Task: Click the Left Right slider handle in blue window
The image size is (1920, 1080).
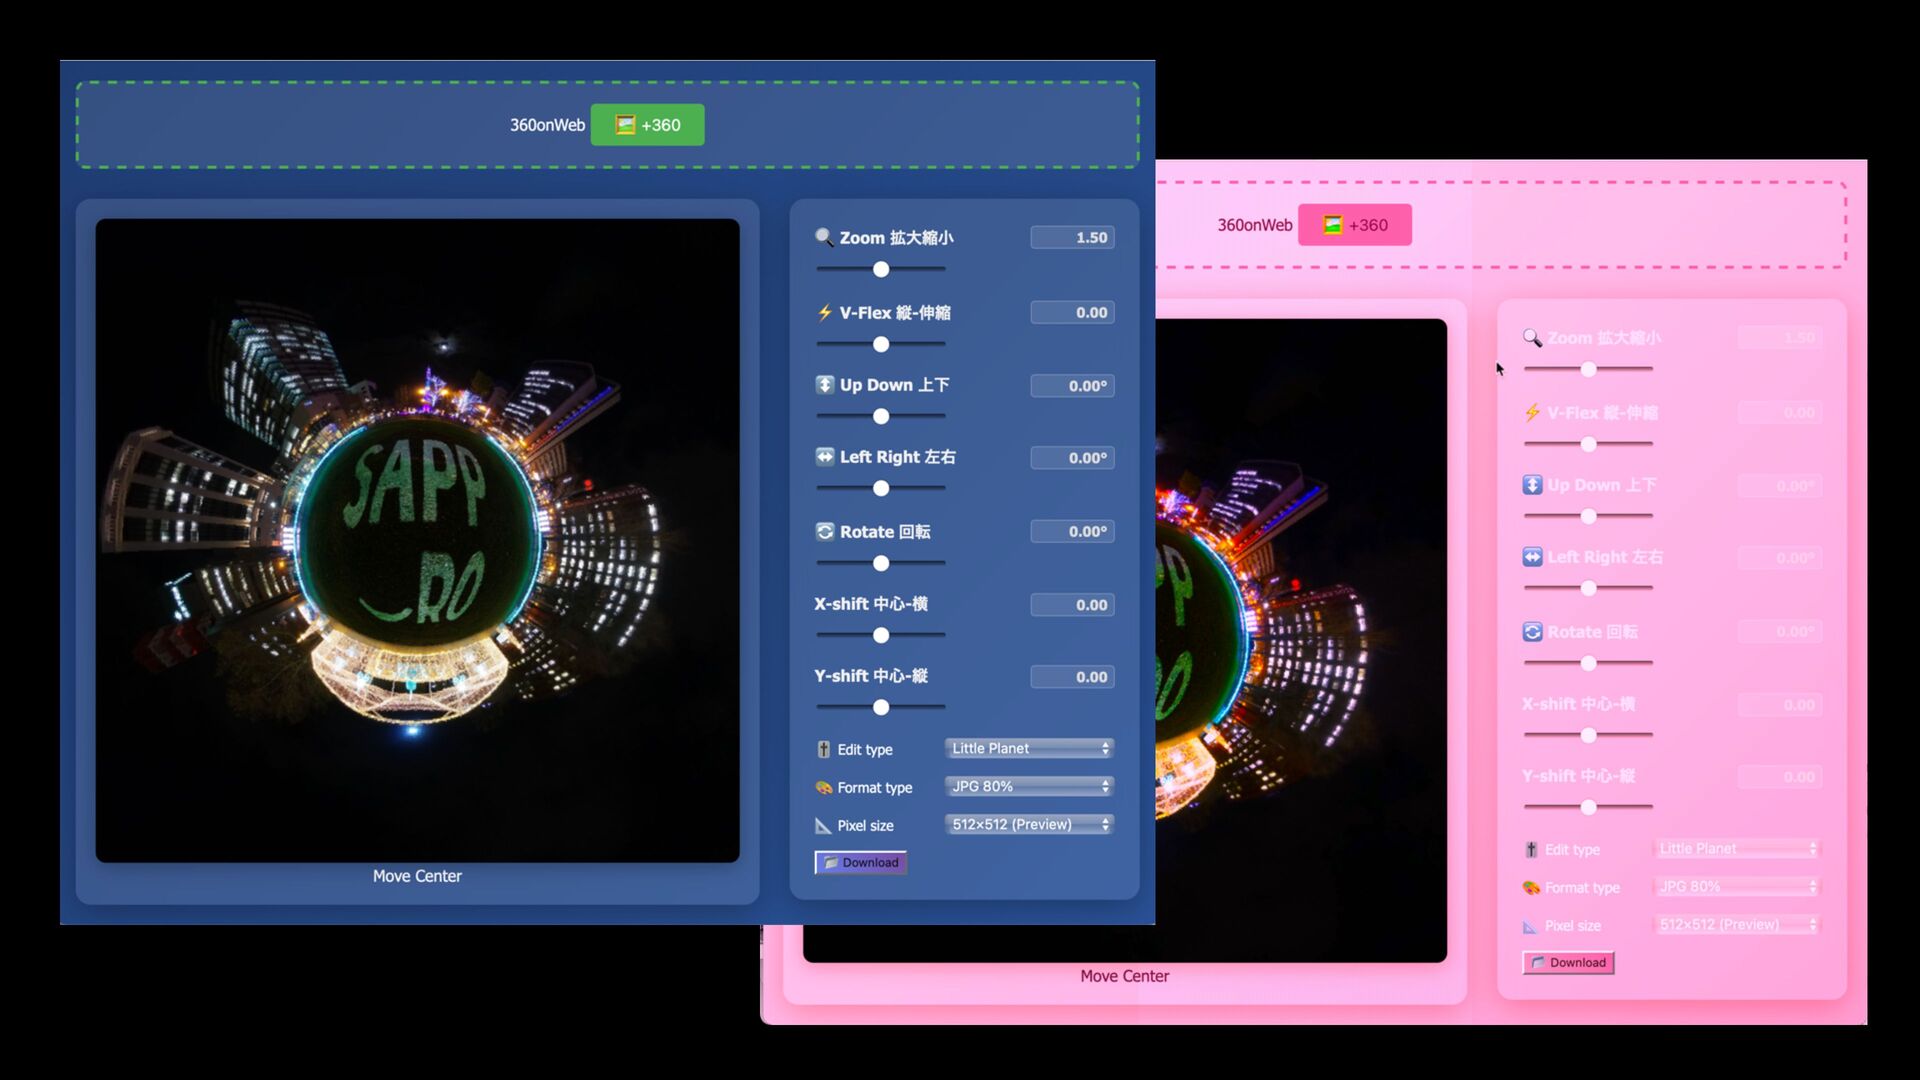Action: tap(881, 488)
